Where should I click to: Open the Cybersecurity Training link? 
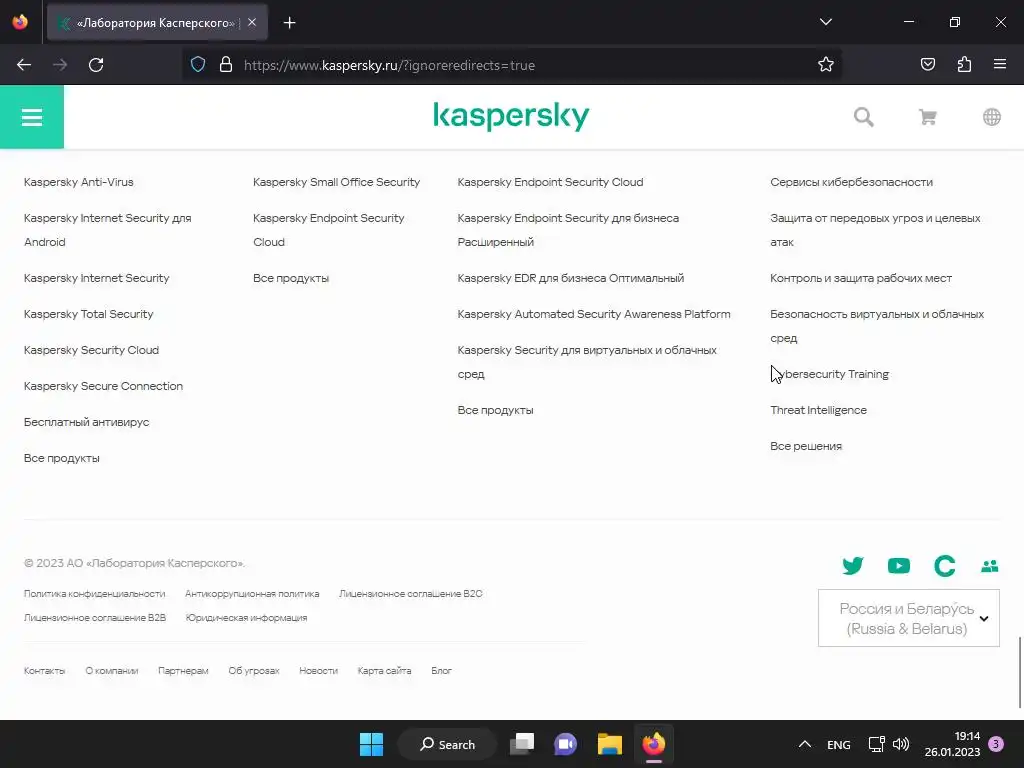click(x=829, y=374)
